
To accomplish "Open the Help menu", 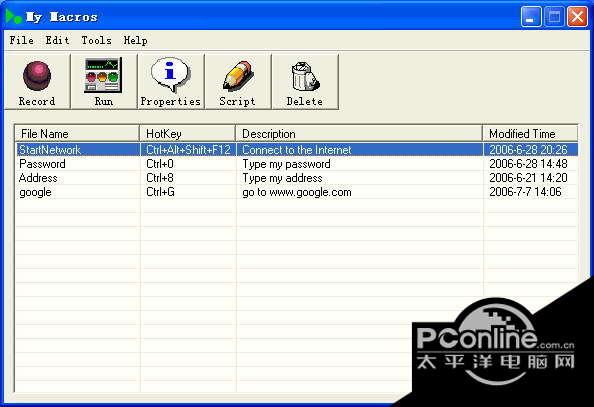I will [136, 40].
